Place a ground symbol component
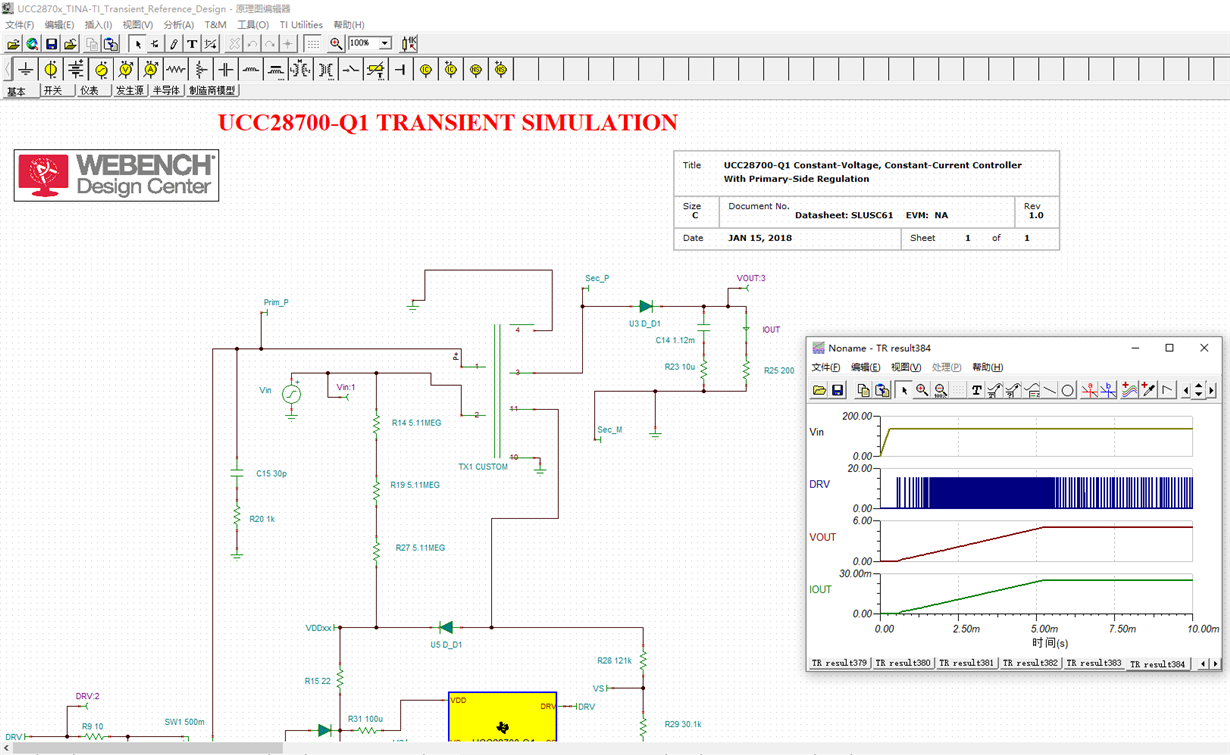 coord(26,69)
